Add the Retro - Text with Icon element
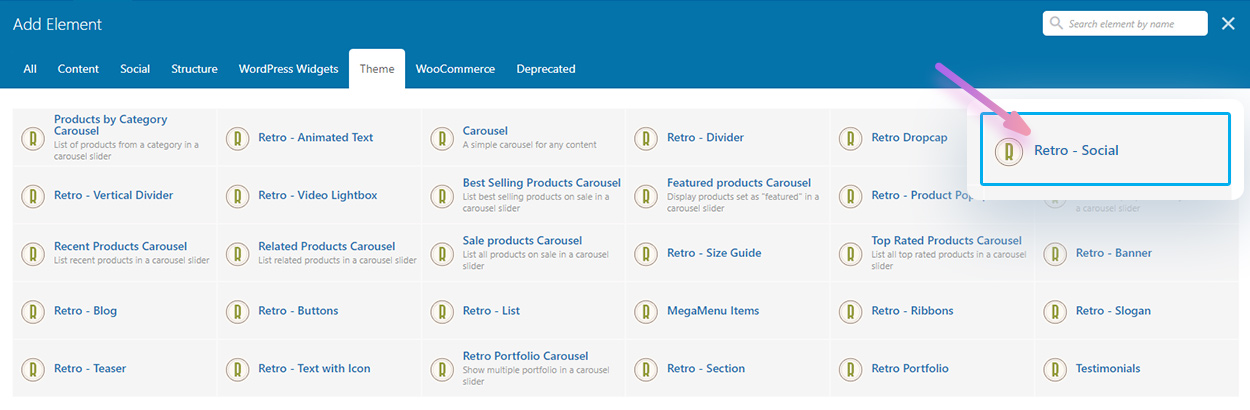 tap(319, 368)
